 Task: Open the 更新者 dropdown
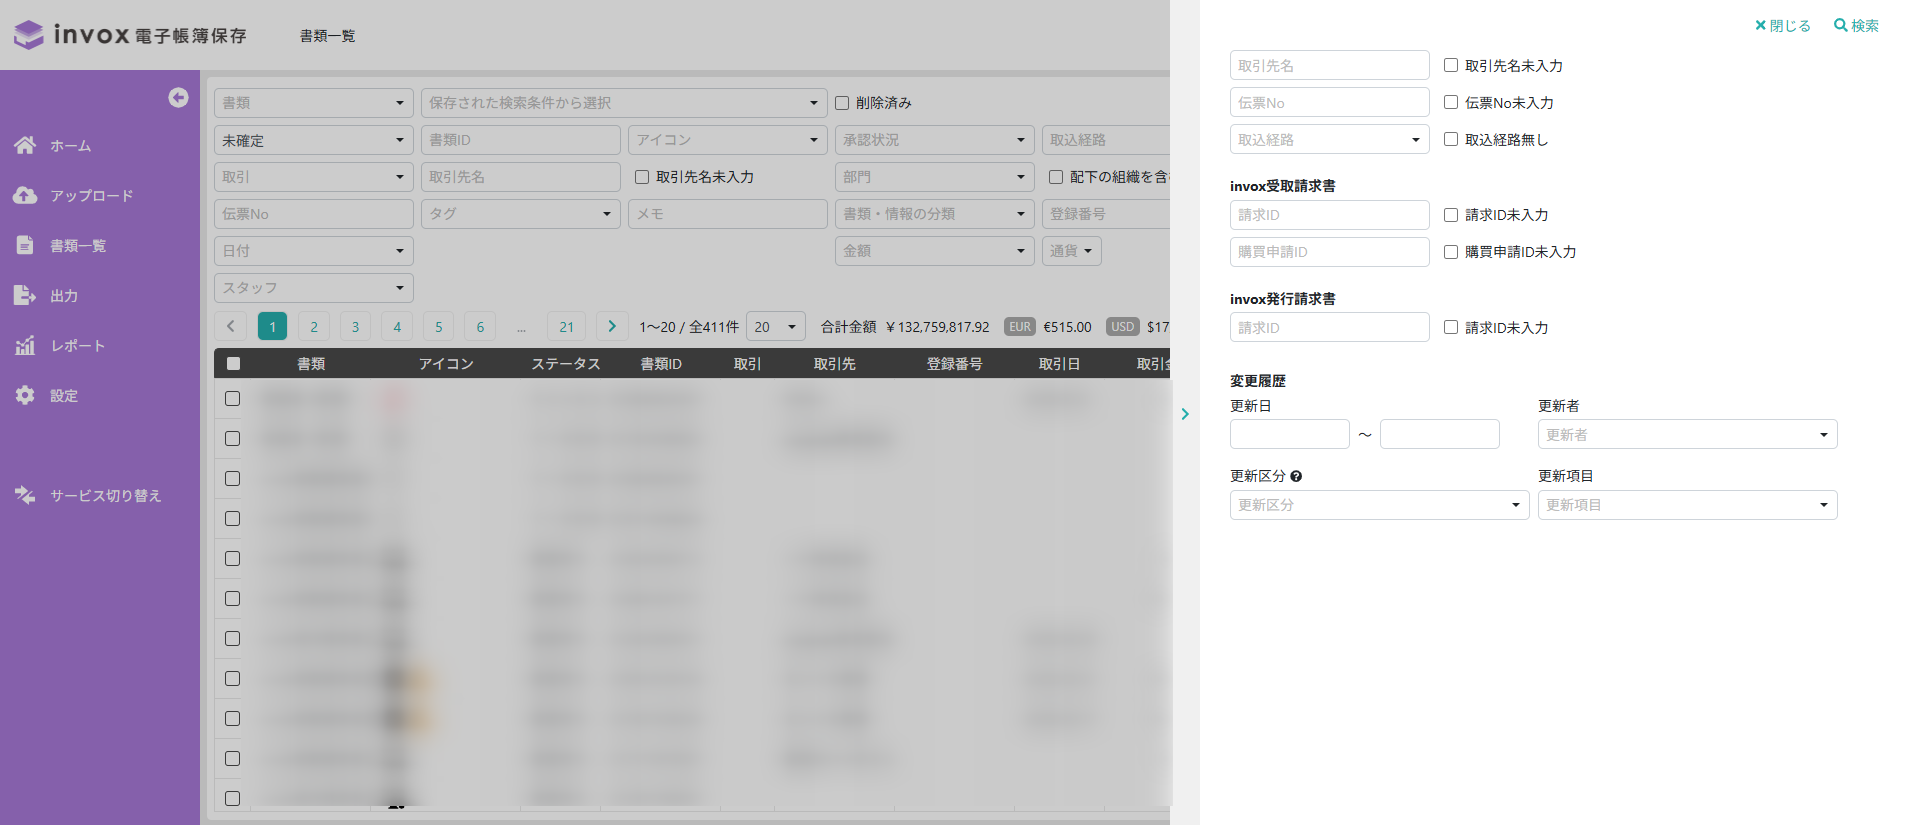[x=1687, y=434]
